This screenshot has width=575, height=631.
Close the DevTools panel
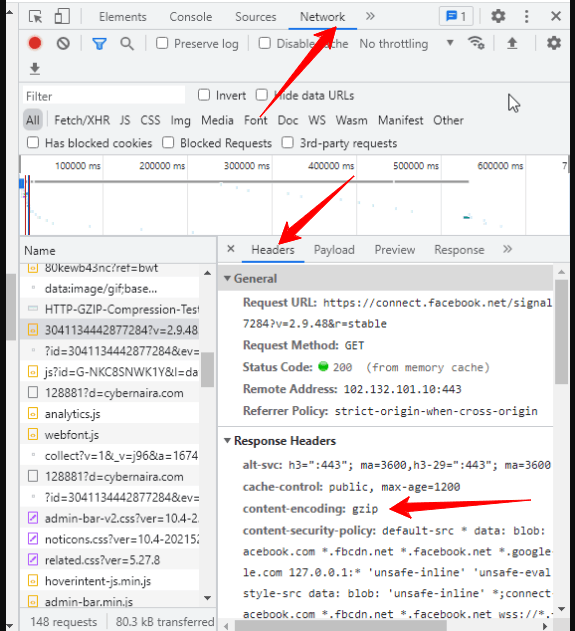click(x=556, y=16)
